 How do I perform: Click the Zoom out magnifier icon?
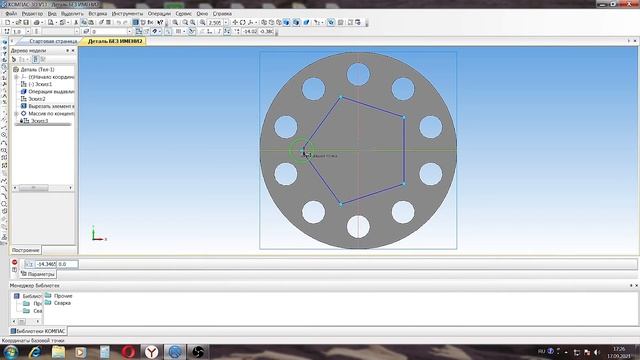(193, 22)
